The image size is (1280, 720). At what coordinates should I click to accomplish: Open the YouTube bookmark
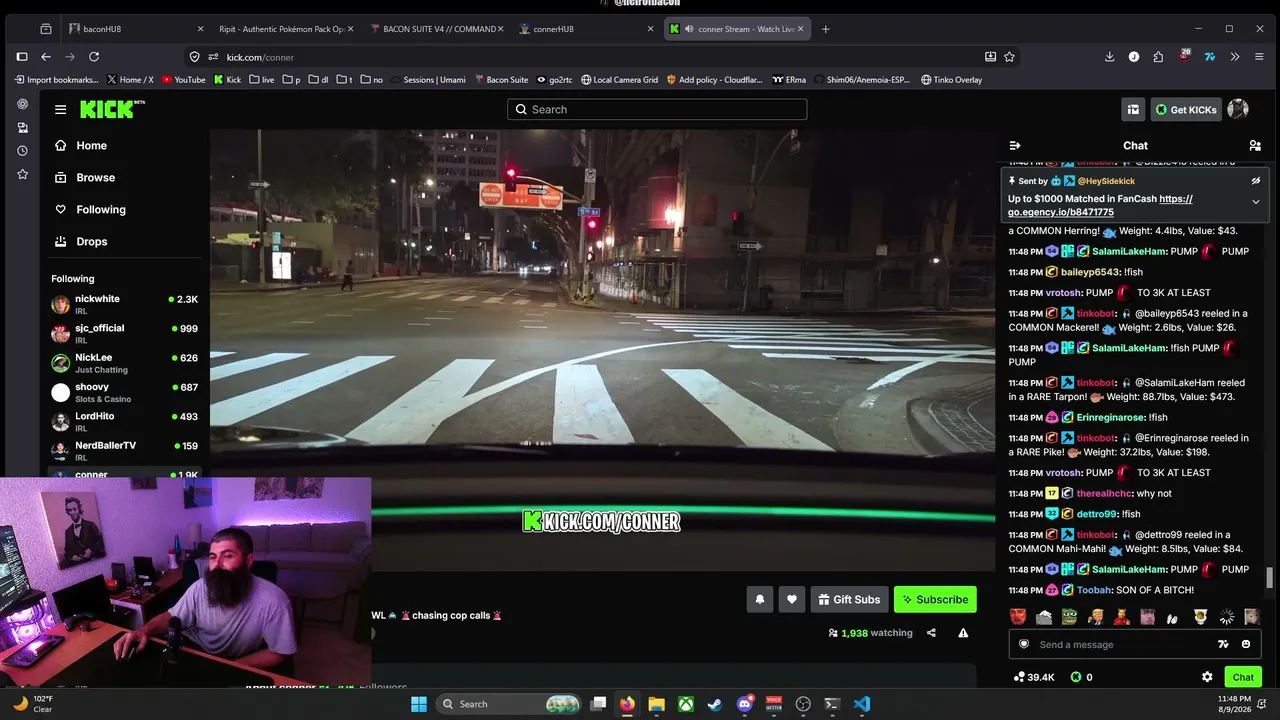[182, 80]
